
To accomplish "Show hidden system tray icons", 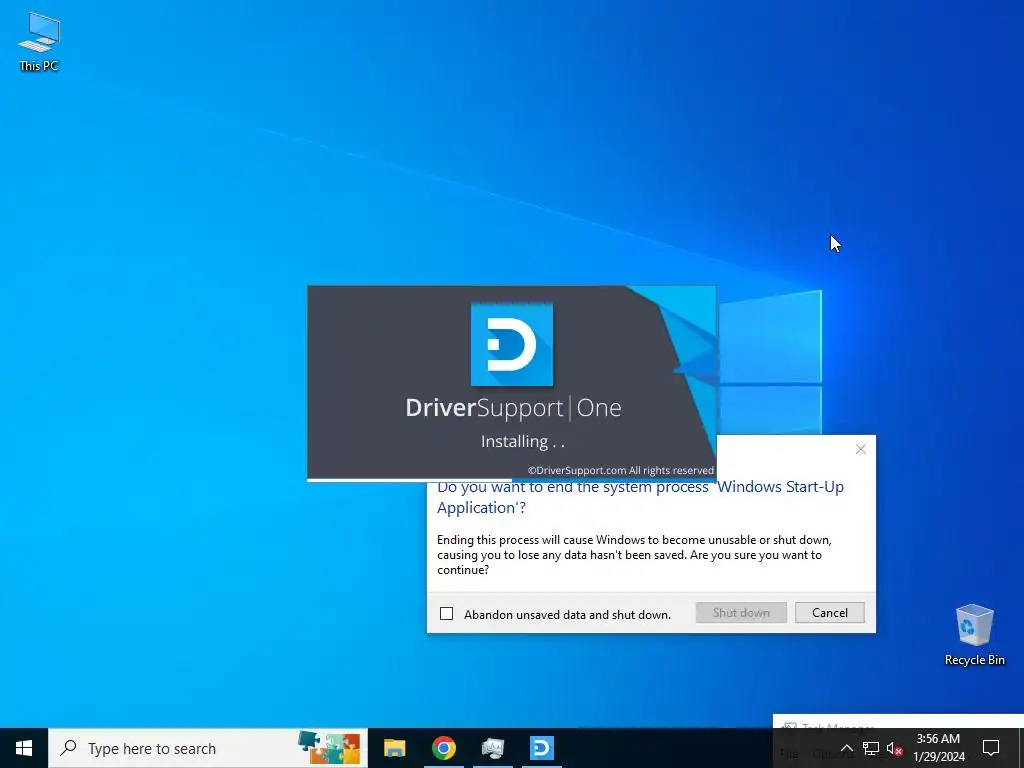I will click(x=846, y=748).
